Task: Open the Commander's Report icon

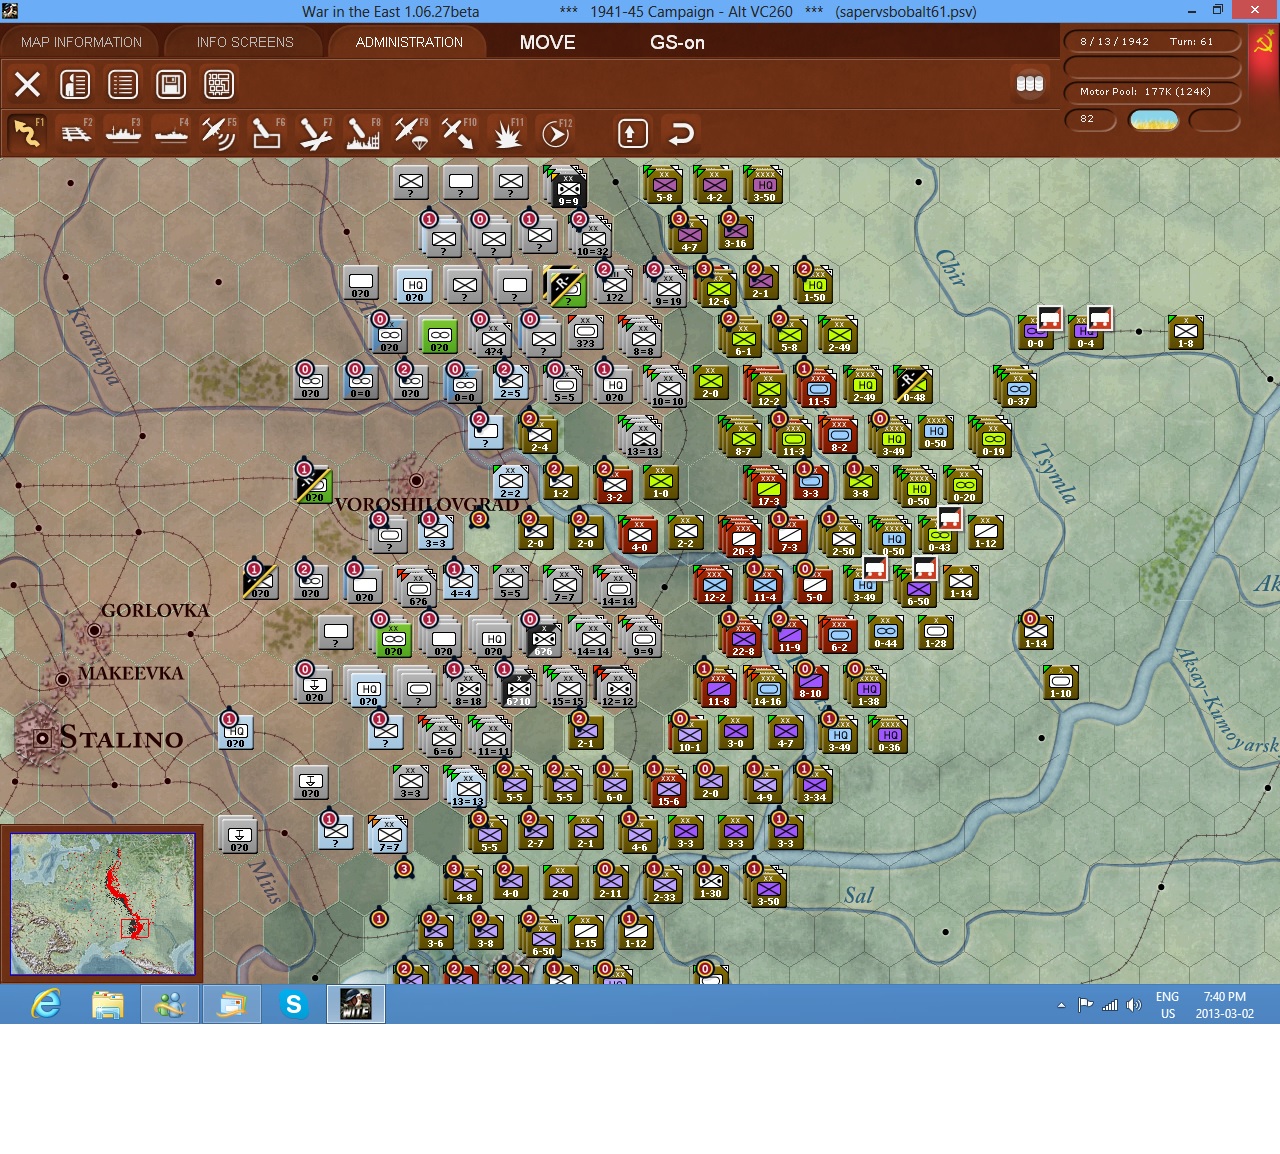Action: 75,84
